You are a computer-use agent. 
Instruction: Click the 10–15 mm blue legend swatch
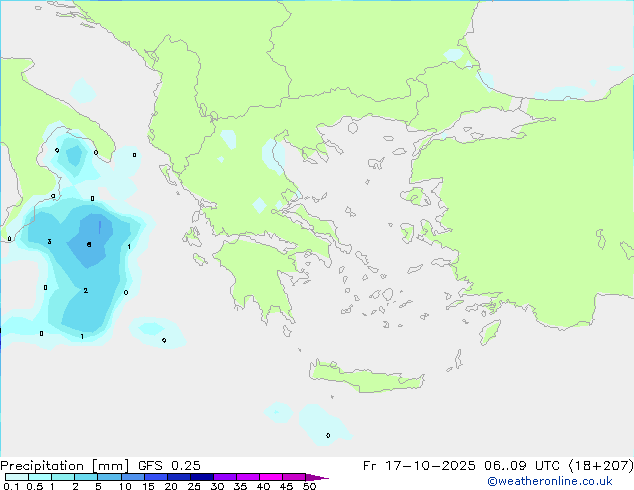tap(132, 477)
